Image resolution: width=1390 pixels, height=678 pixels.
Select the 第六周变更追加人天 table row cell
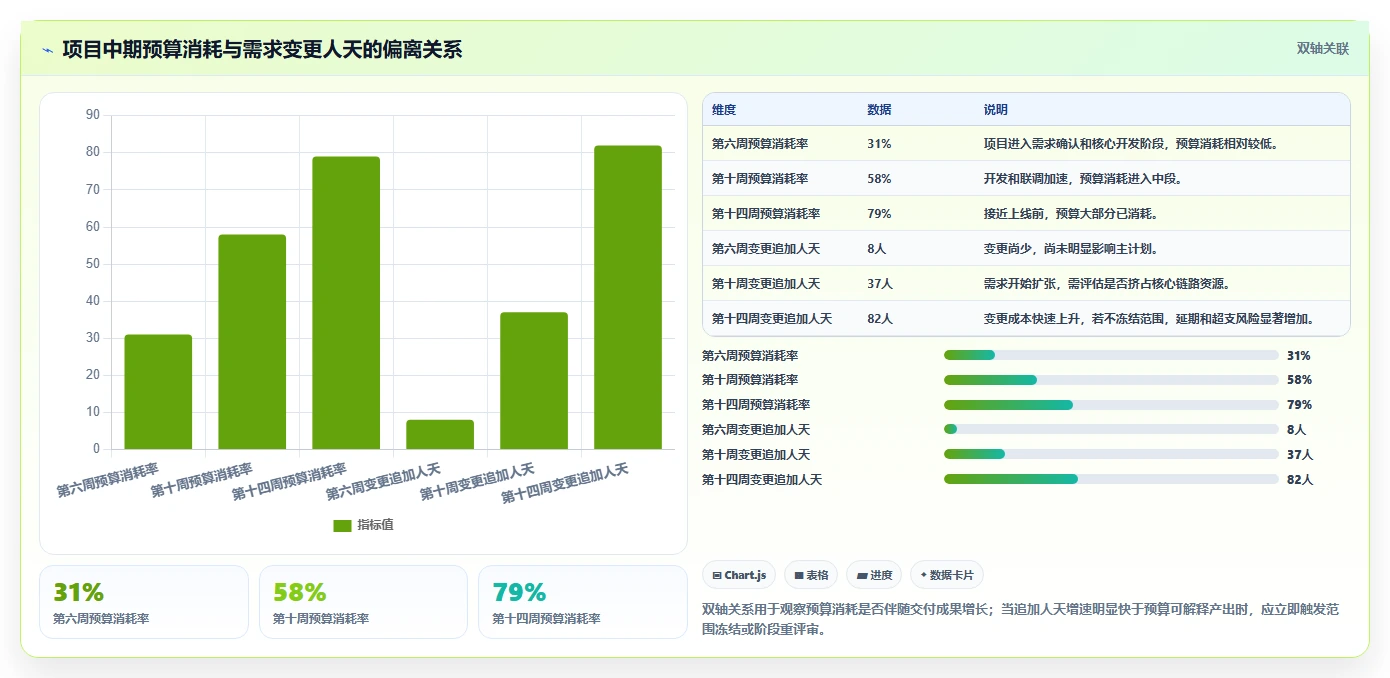[x=766, y=249]
